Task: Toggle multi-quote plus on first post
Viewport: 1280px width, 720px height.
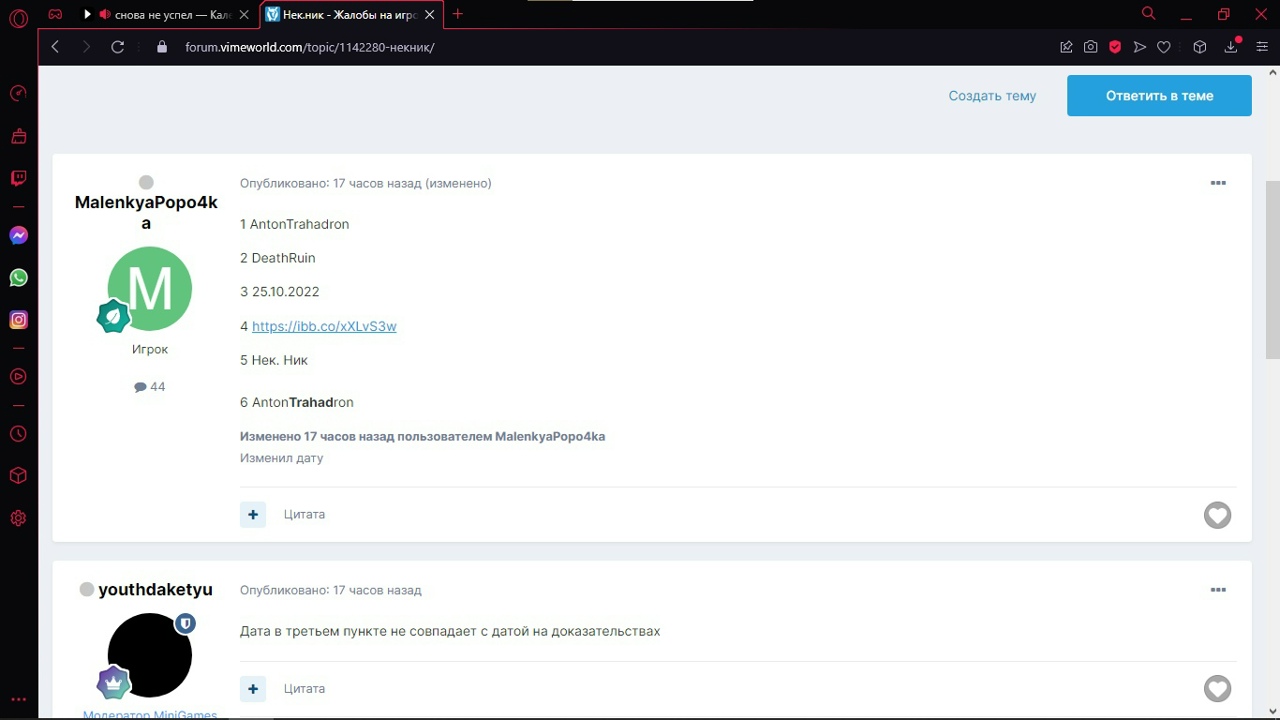Action: click(x=253, y=514)
